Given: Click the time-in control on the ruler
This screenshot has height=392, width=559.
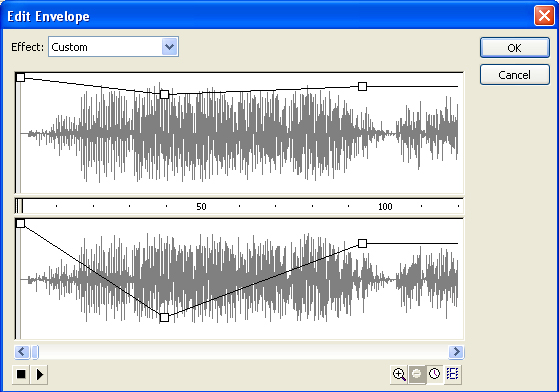Looking at the screenshot, I should [x=20, y=206].
